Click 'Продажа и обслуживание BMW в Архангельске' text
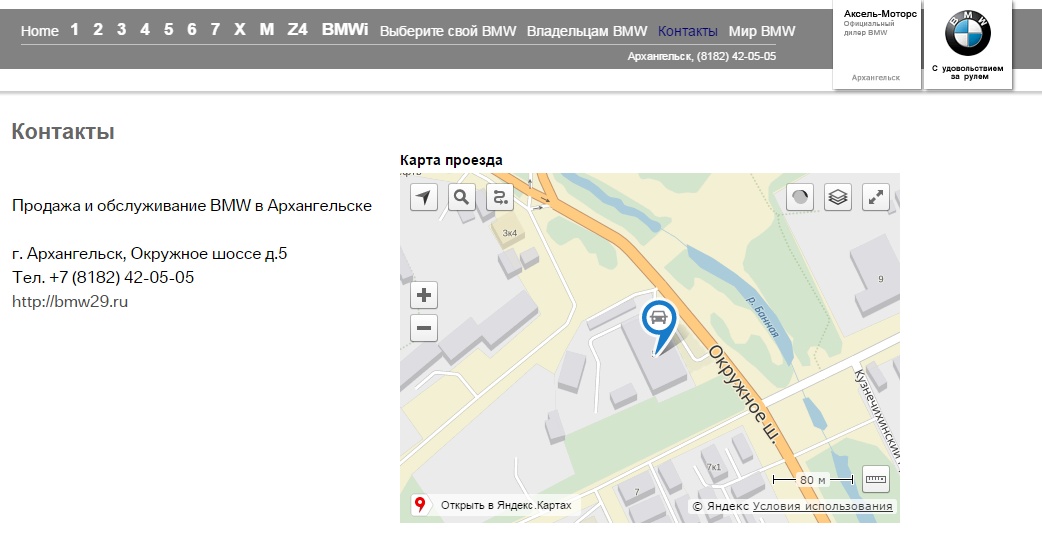The image size is (1042, 554). click(x=192, y=206)
